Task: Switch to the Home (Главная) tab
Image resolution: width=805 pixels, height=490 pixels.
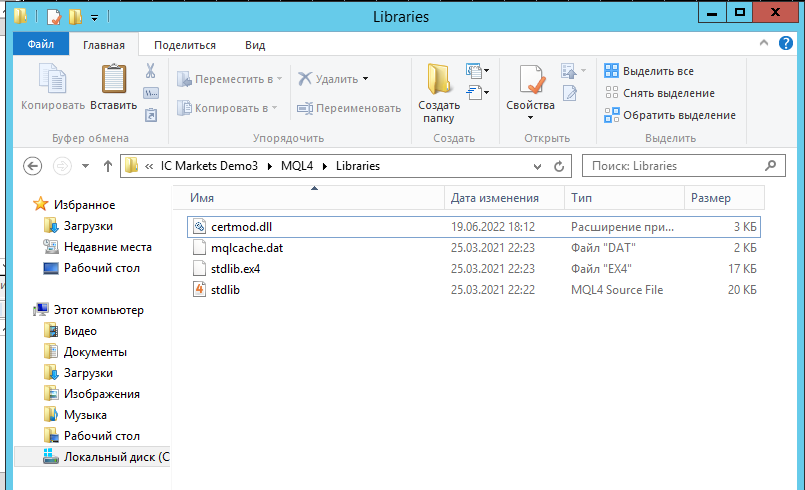Action: pyautogui.click(x=104, y=45)
